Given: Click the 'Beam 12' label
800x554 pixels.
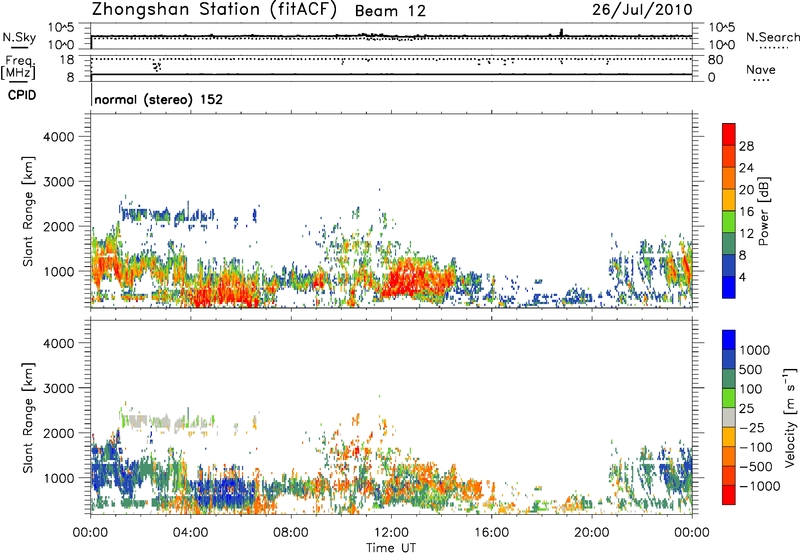Looking at the screenshot, I should pos(390,11).
